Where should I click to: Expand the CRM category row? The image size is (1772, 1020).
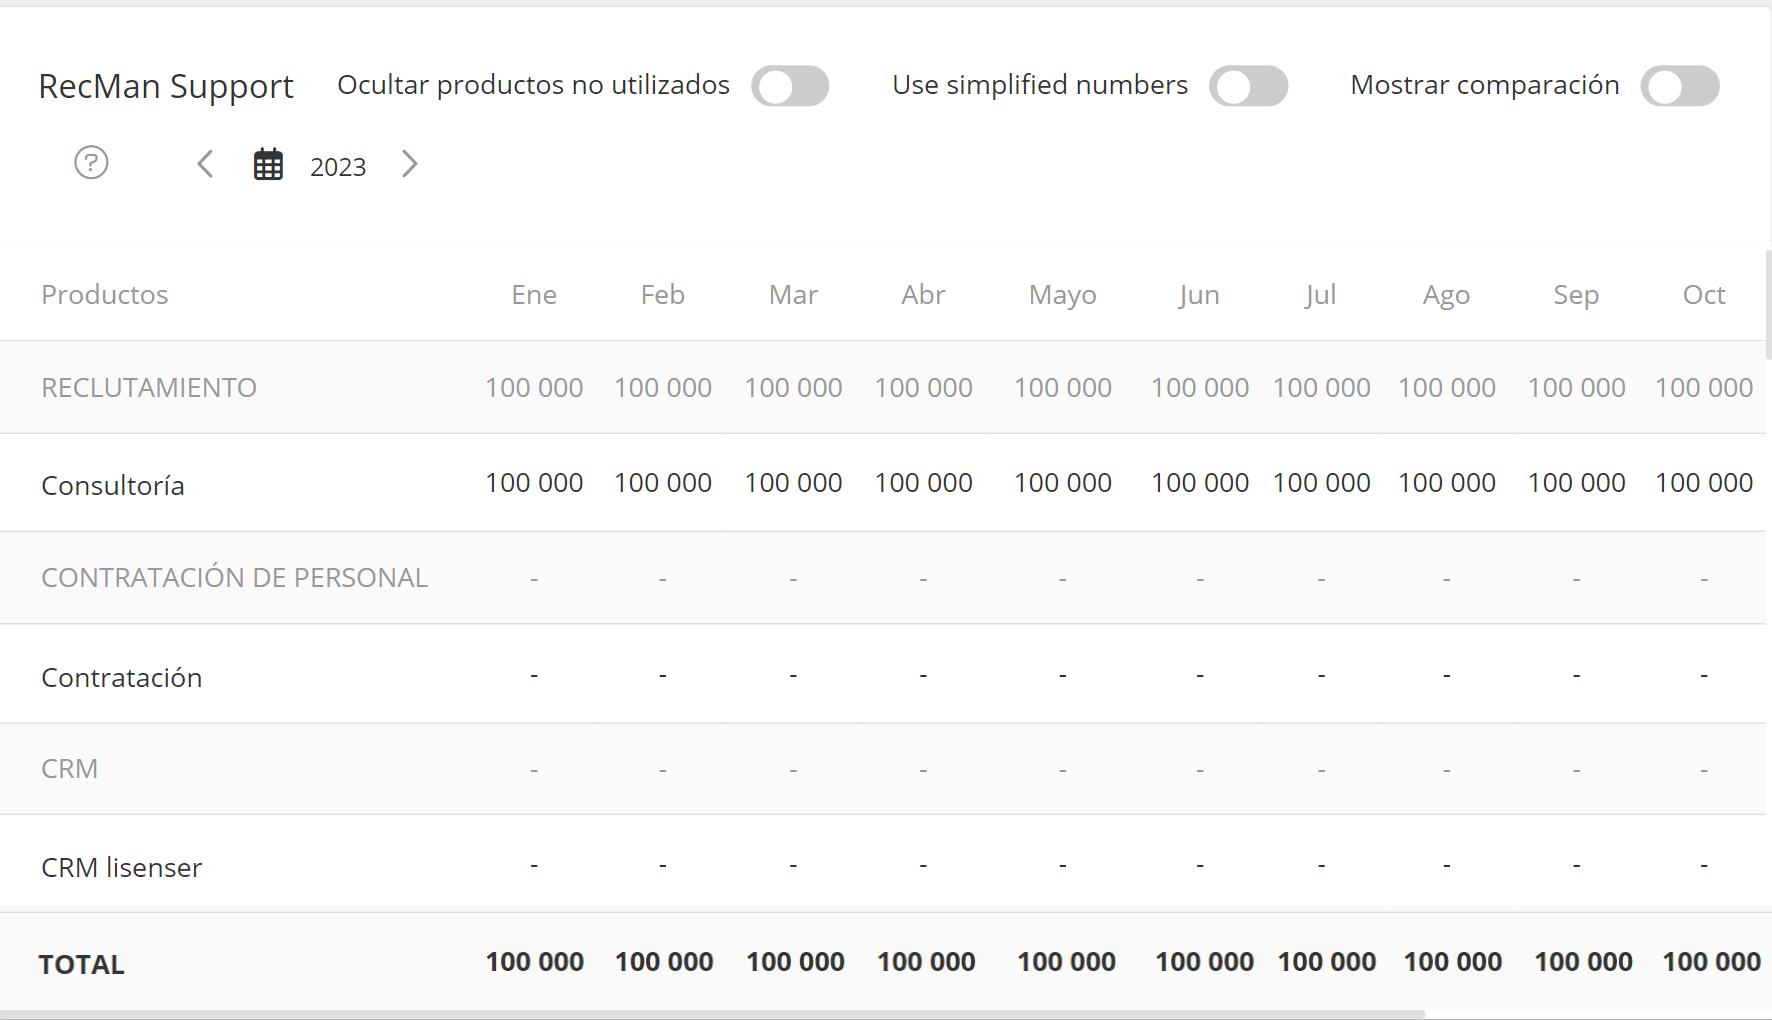70,769
